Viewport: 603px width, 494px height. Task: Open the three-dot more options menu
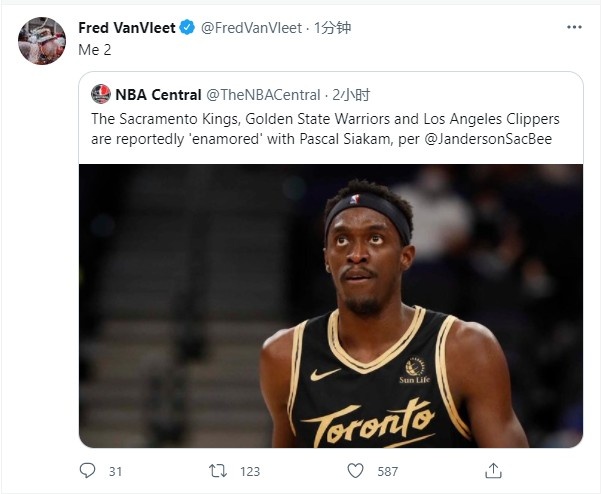point(574,27)
